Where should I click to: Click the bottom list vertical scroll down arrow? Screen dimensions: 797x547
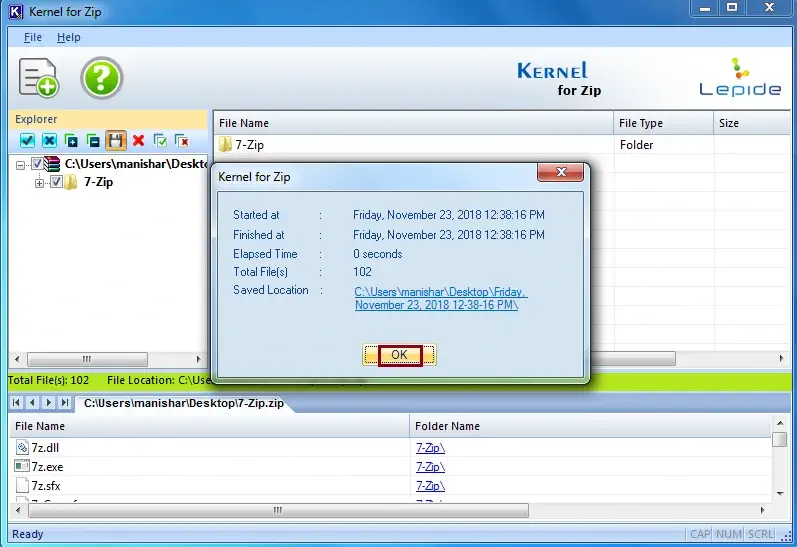pyautogui.click(x=780, y=493)
